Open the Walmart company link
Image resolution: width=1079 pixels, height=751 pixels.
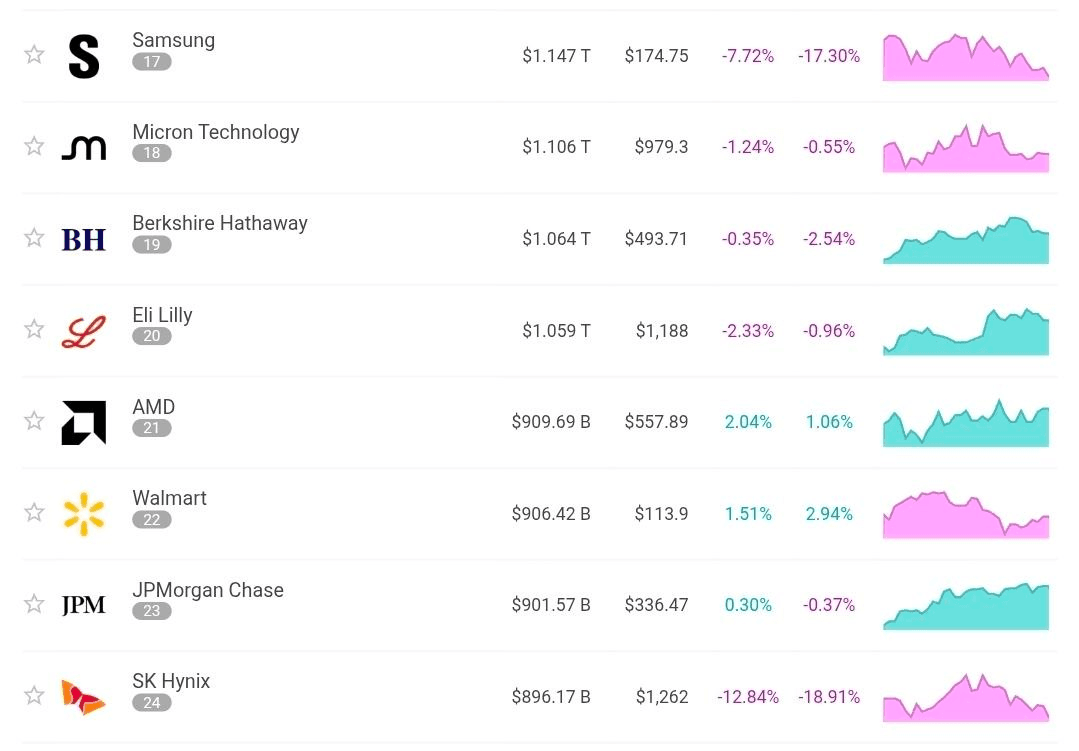pos(169,498)
